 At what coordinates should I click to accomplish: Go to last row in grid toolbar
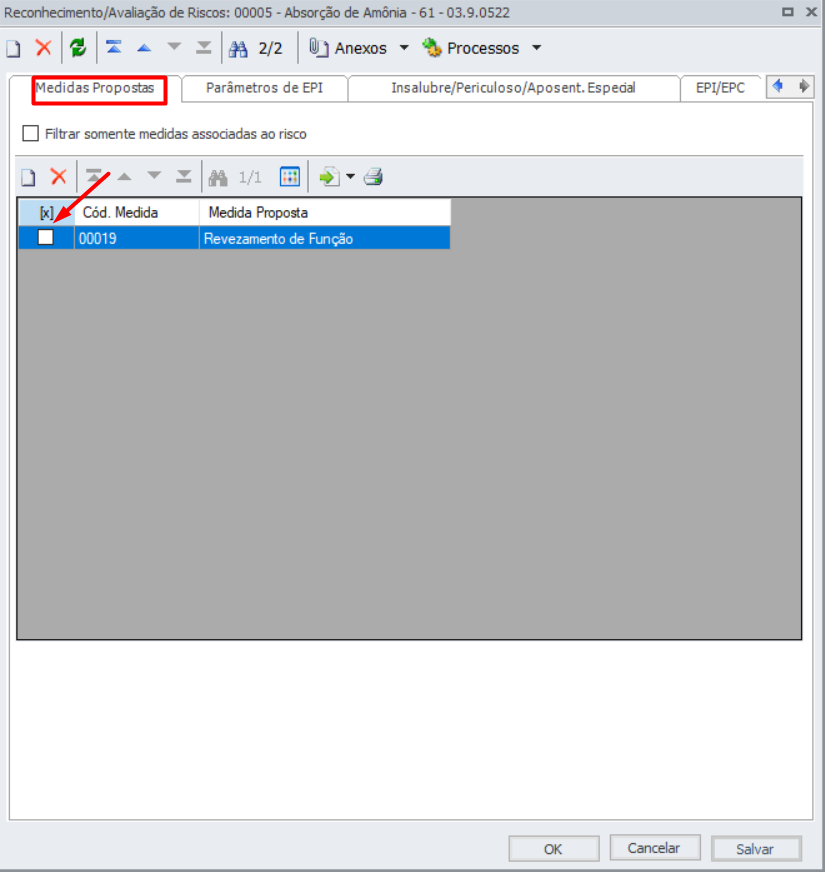tap(184, 177)
